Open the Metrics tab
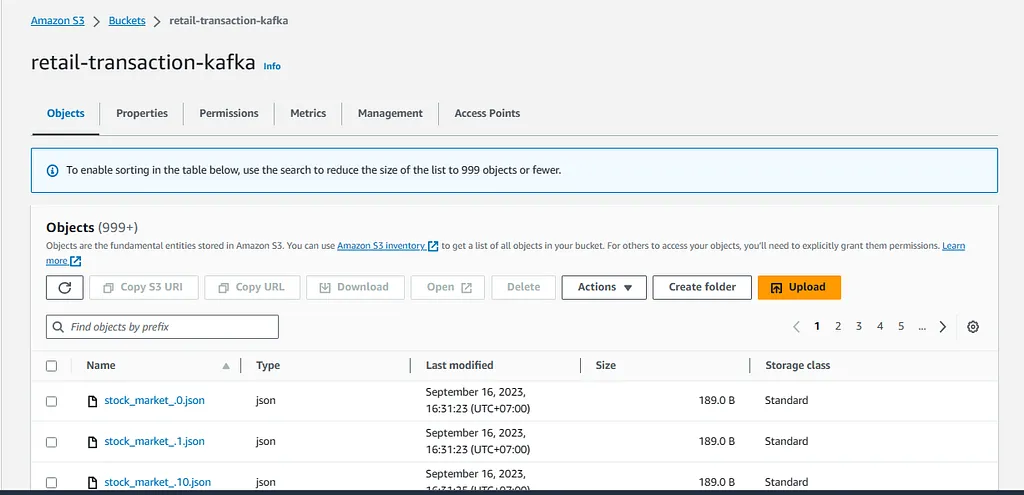Viewport: 1024px width, 495px height. [x=308, y=113]
